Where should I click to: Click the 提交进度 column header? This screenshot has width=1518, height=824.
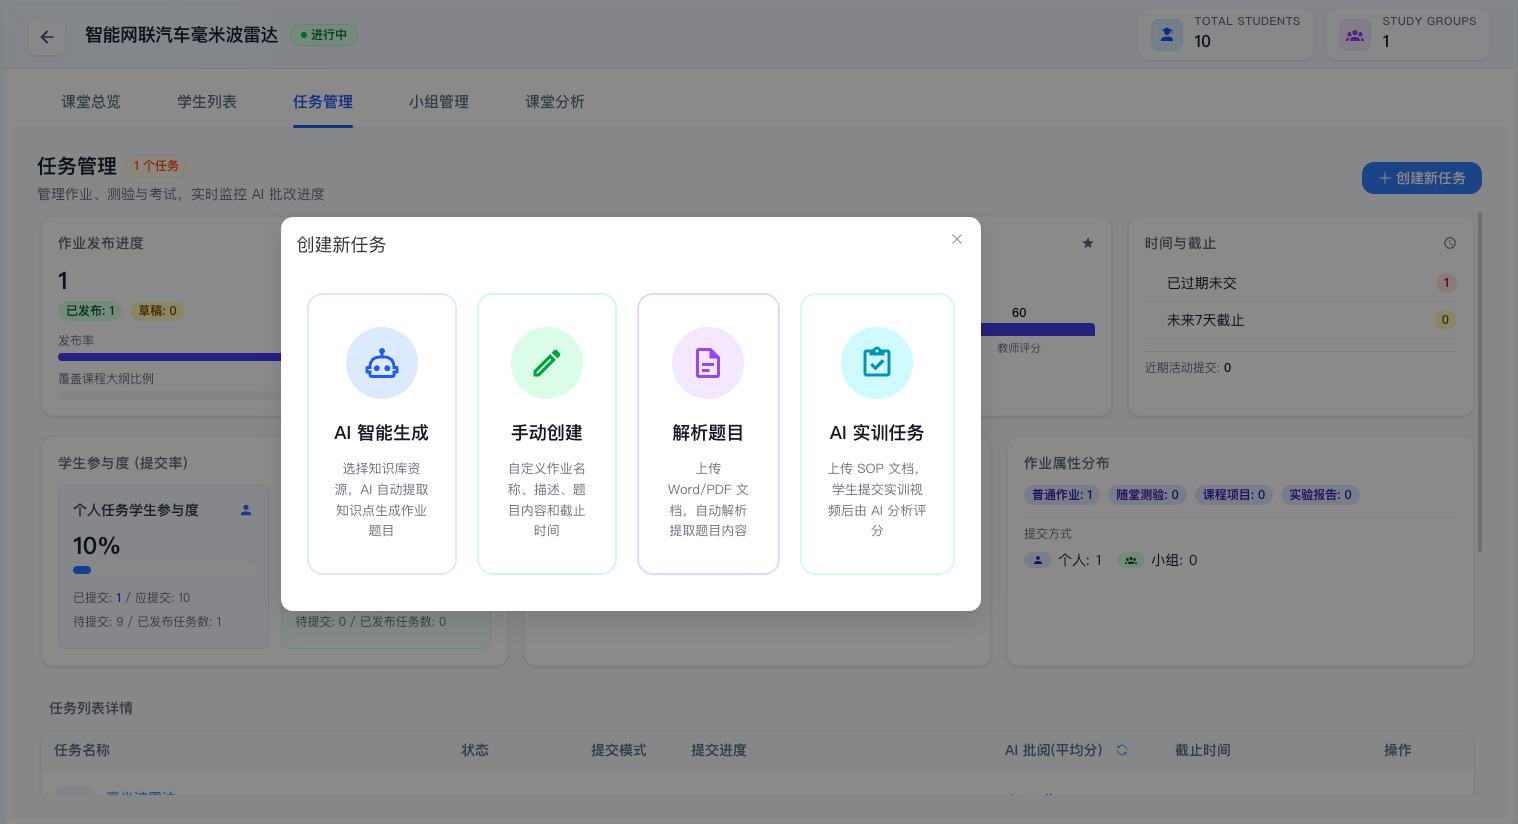tap(719, 750)
